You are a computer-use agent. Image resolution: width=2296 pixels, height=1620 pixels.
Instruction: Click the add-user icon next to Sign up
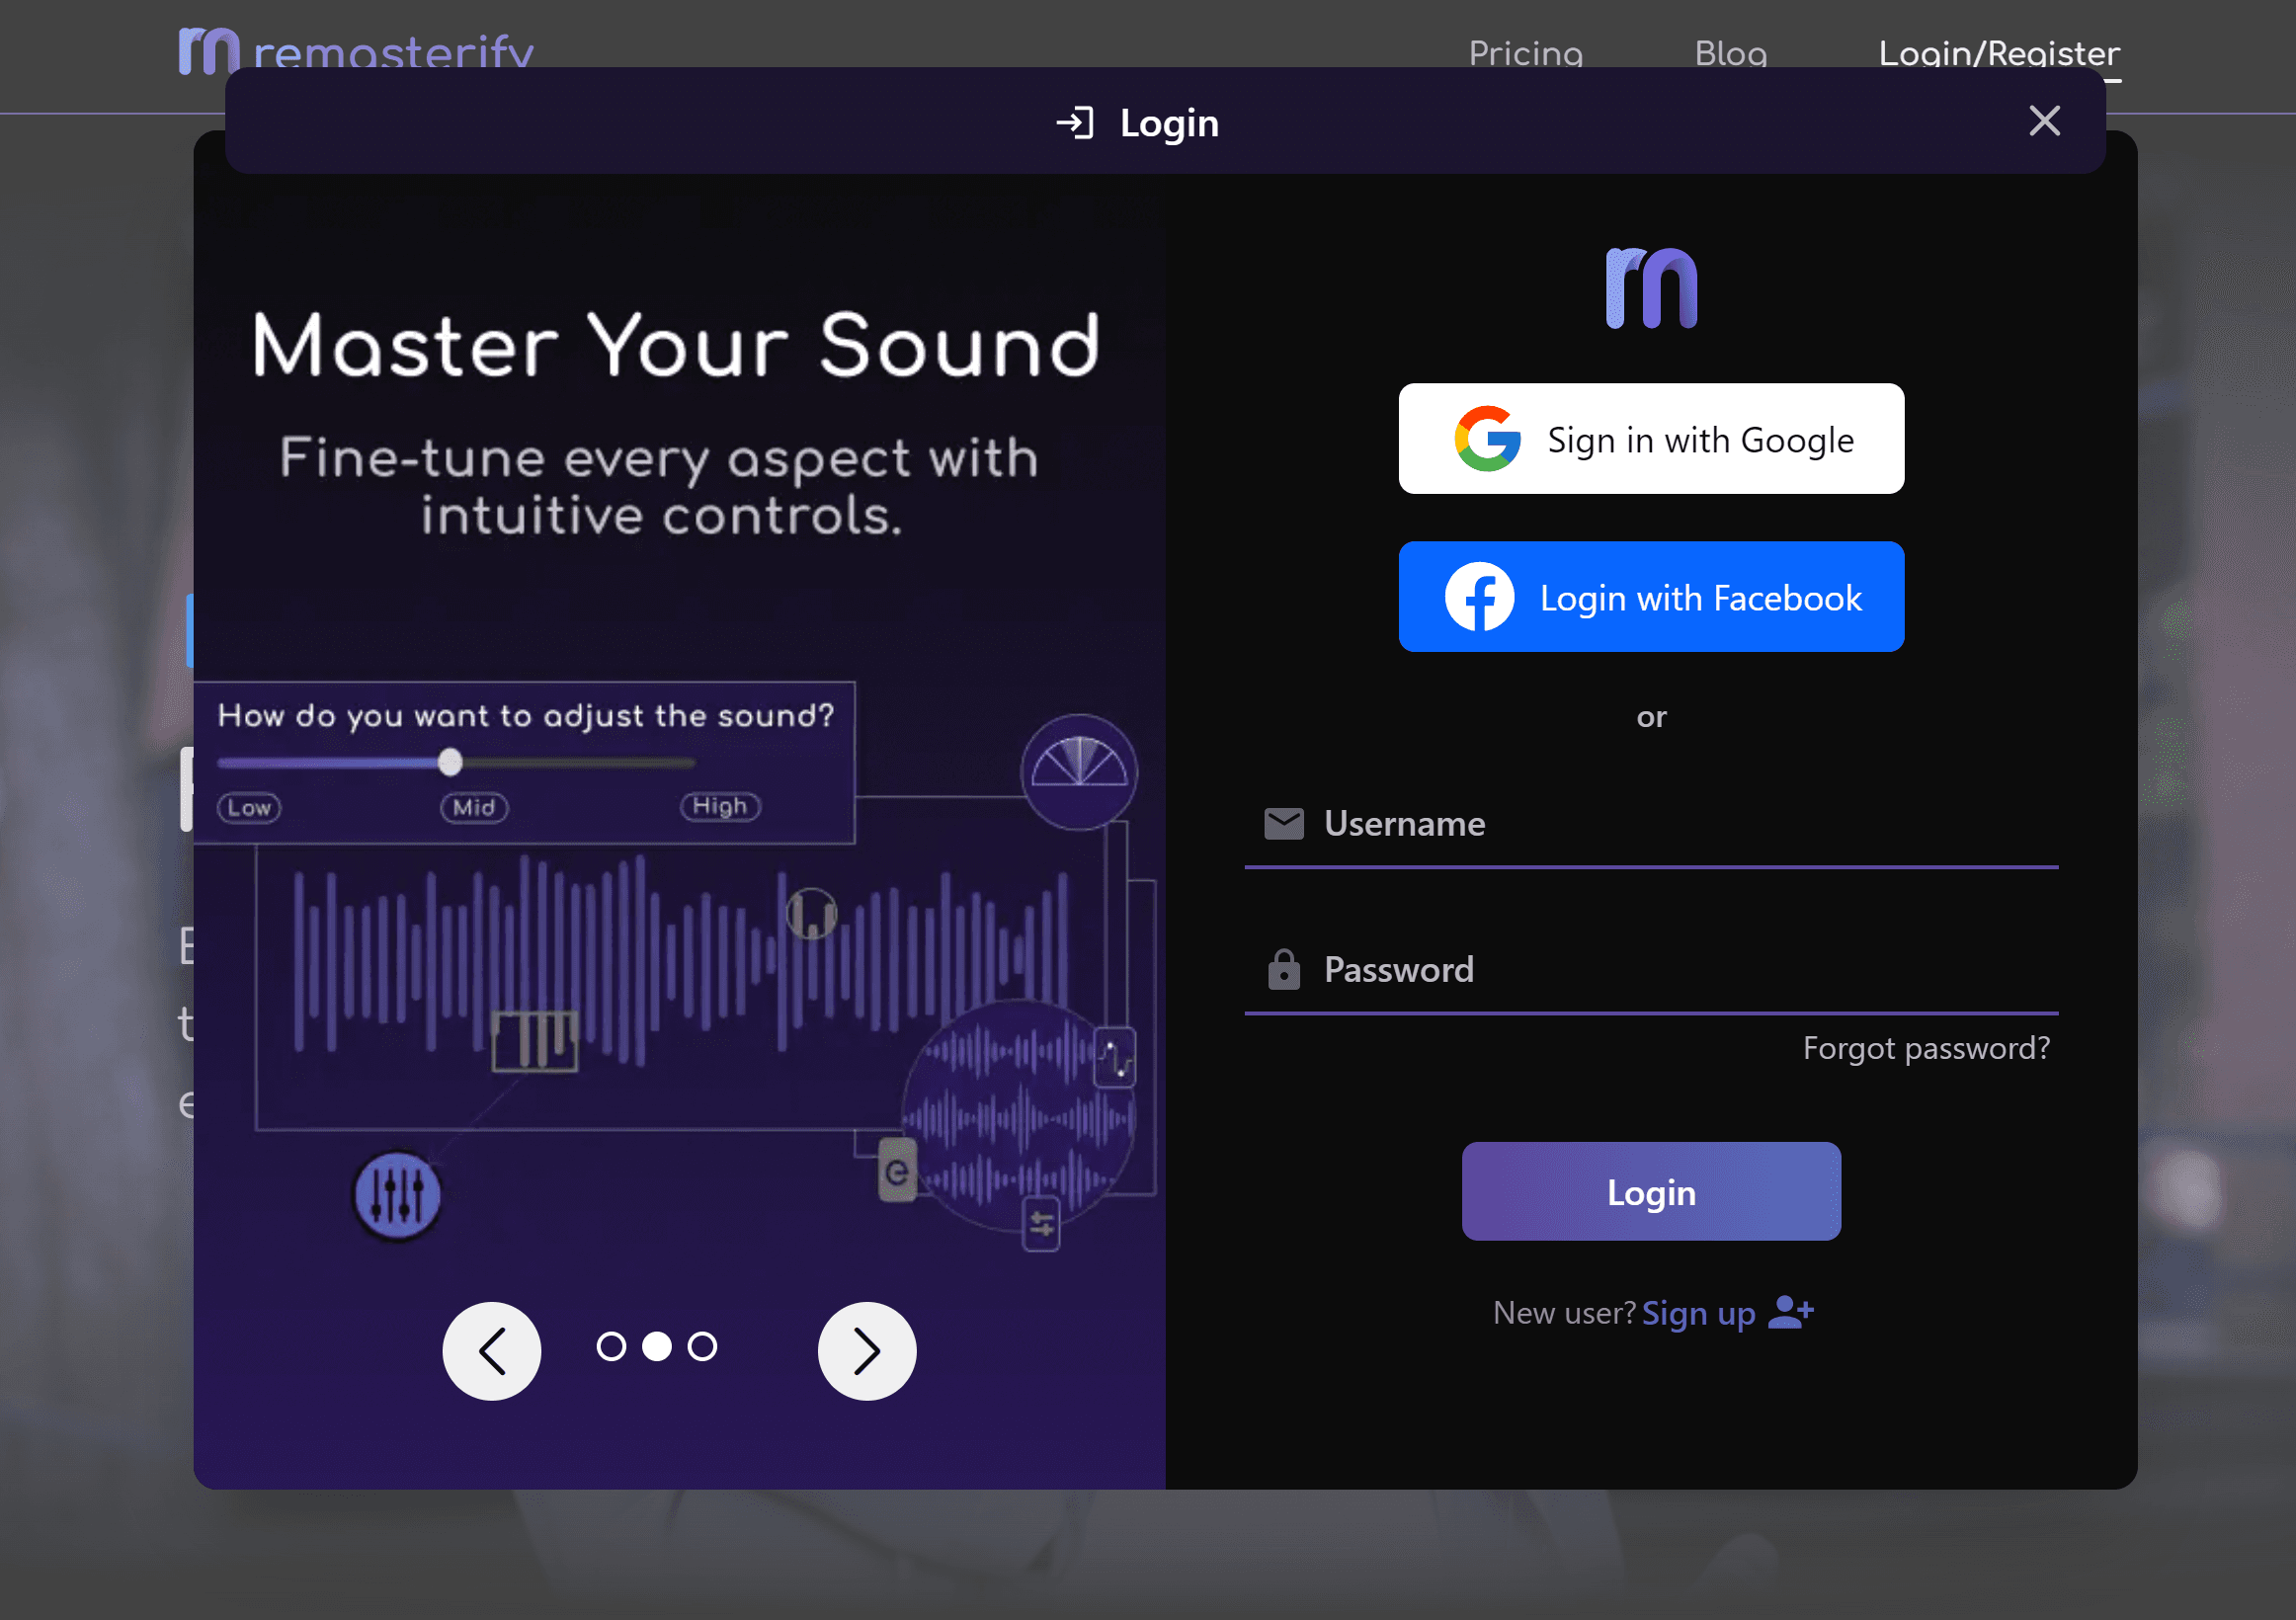tap(1790, 1311)
